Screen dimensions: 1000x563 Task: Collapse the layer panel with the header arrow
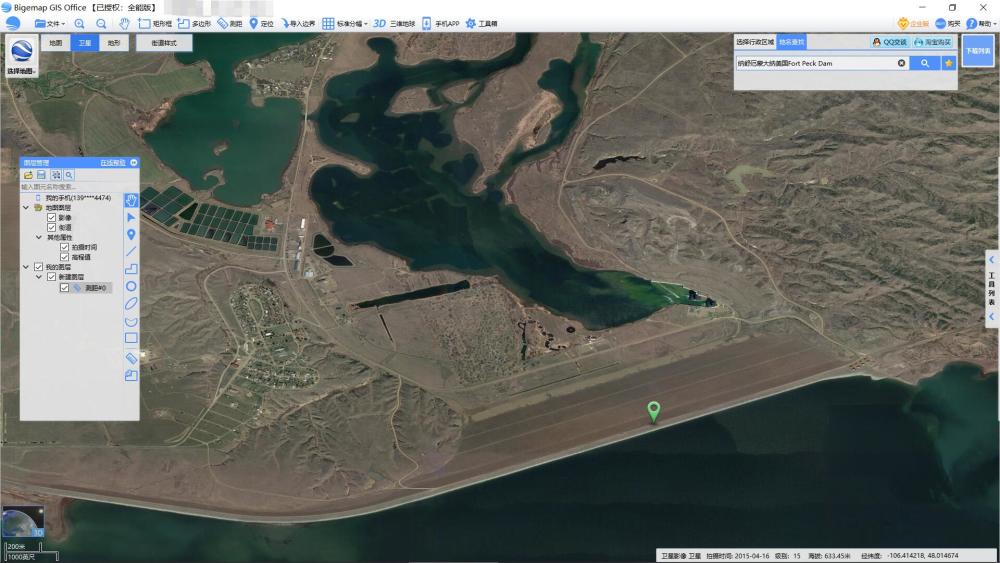coord(134,163)
